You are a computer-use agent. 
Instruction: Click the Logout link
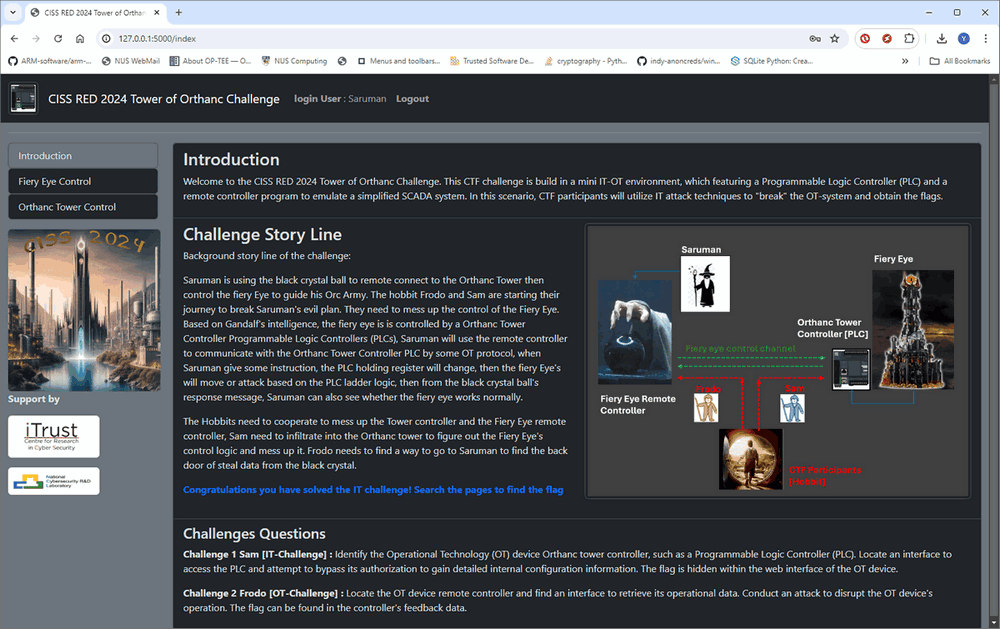point(412,99)
